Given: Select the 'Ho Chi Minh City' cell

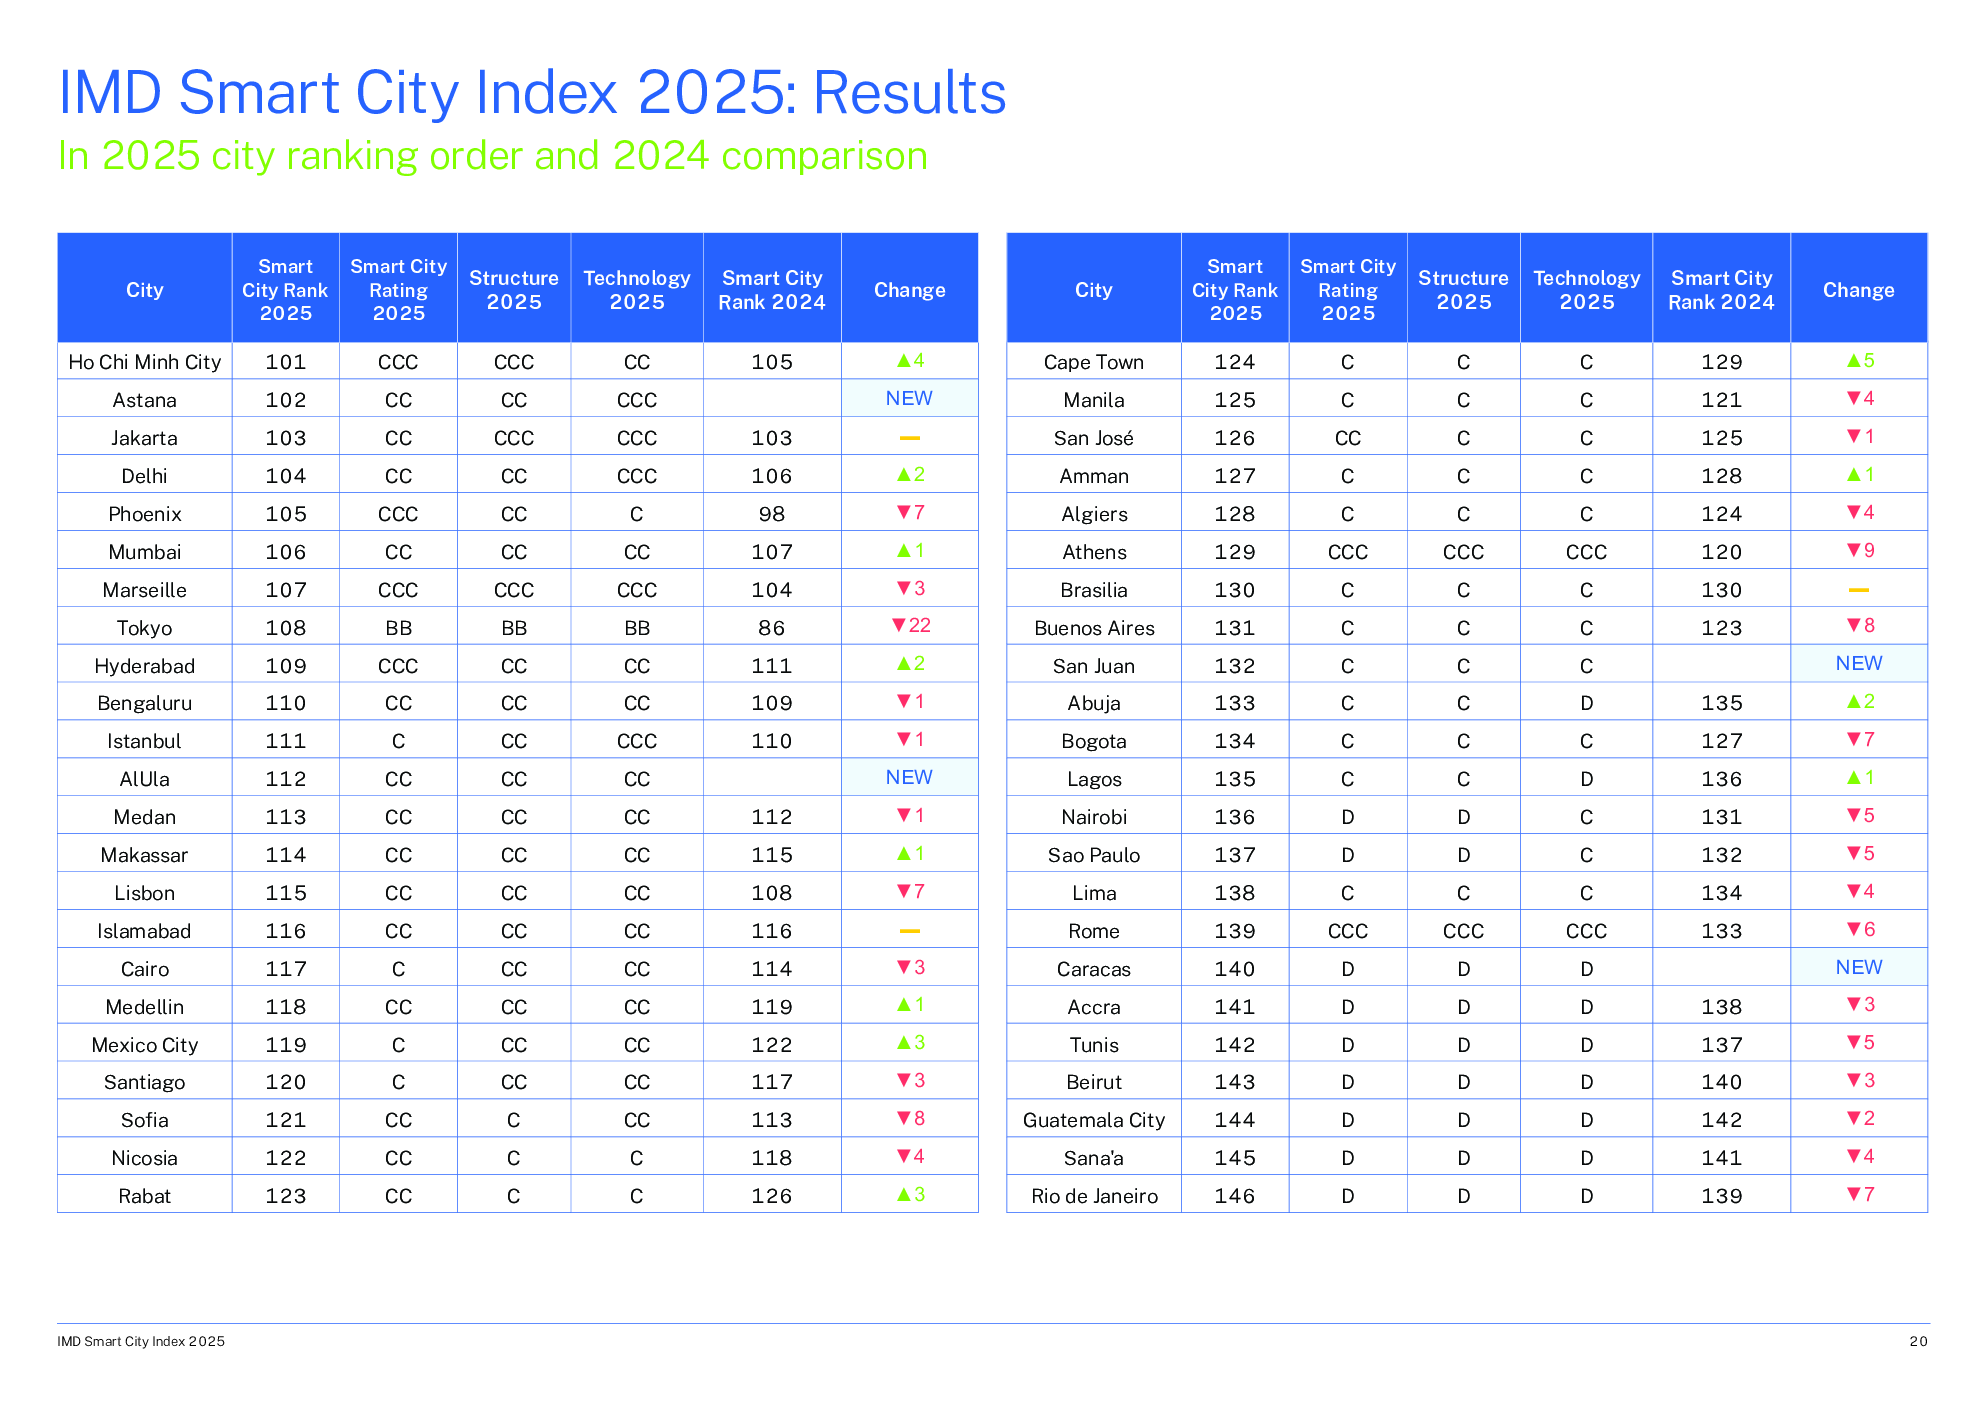Looking at the screenshot, I should [x=145, y=362].
